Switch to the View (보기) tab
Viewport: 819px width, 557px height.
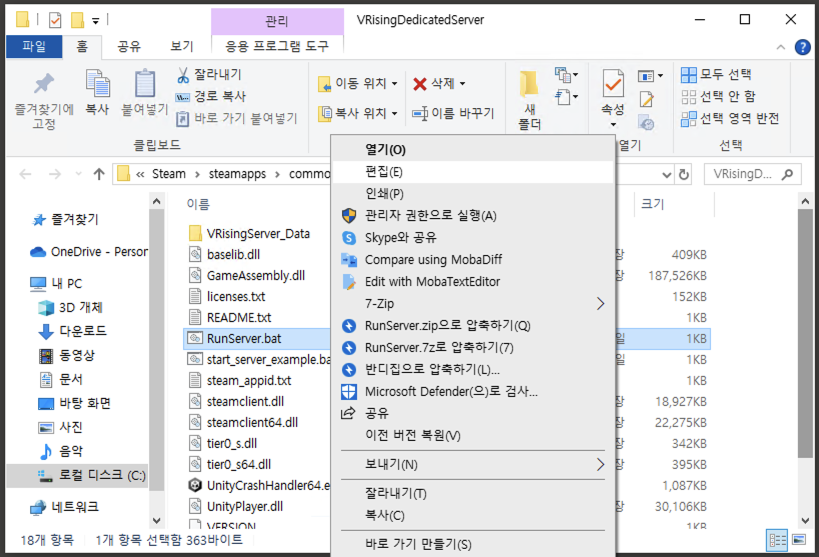[x=182, y=47]
